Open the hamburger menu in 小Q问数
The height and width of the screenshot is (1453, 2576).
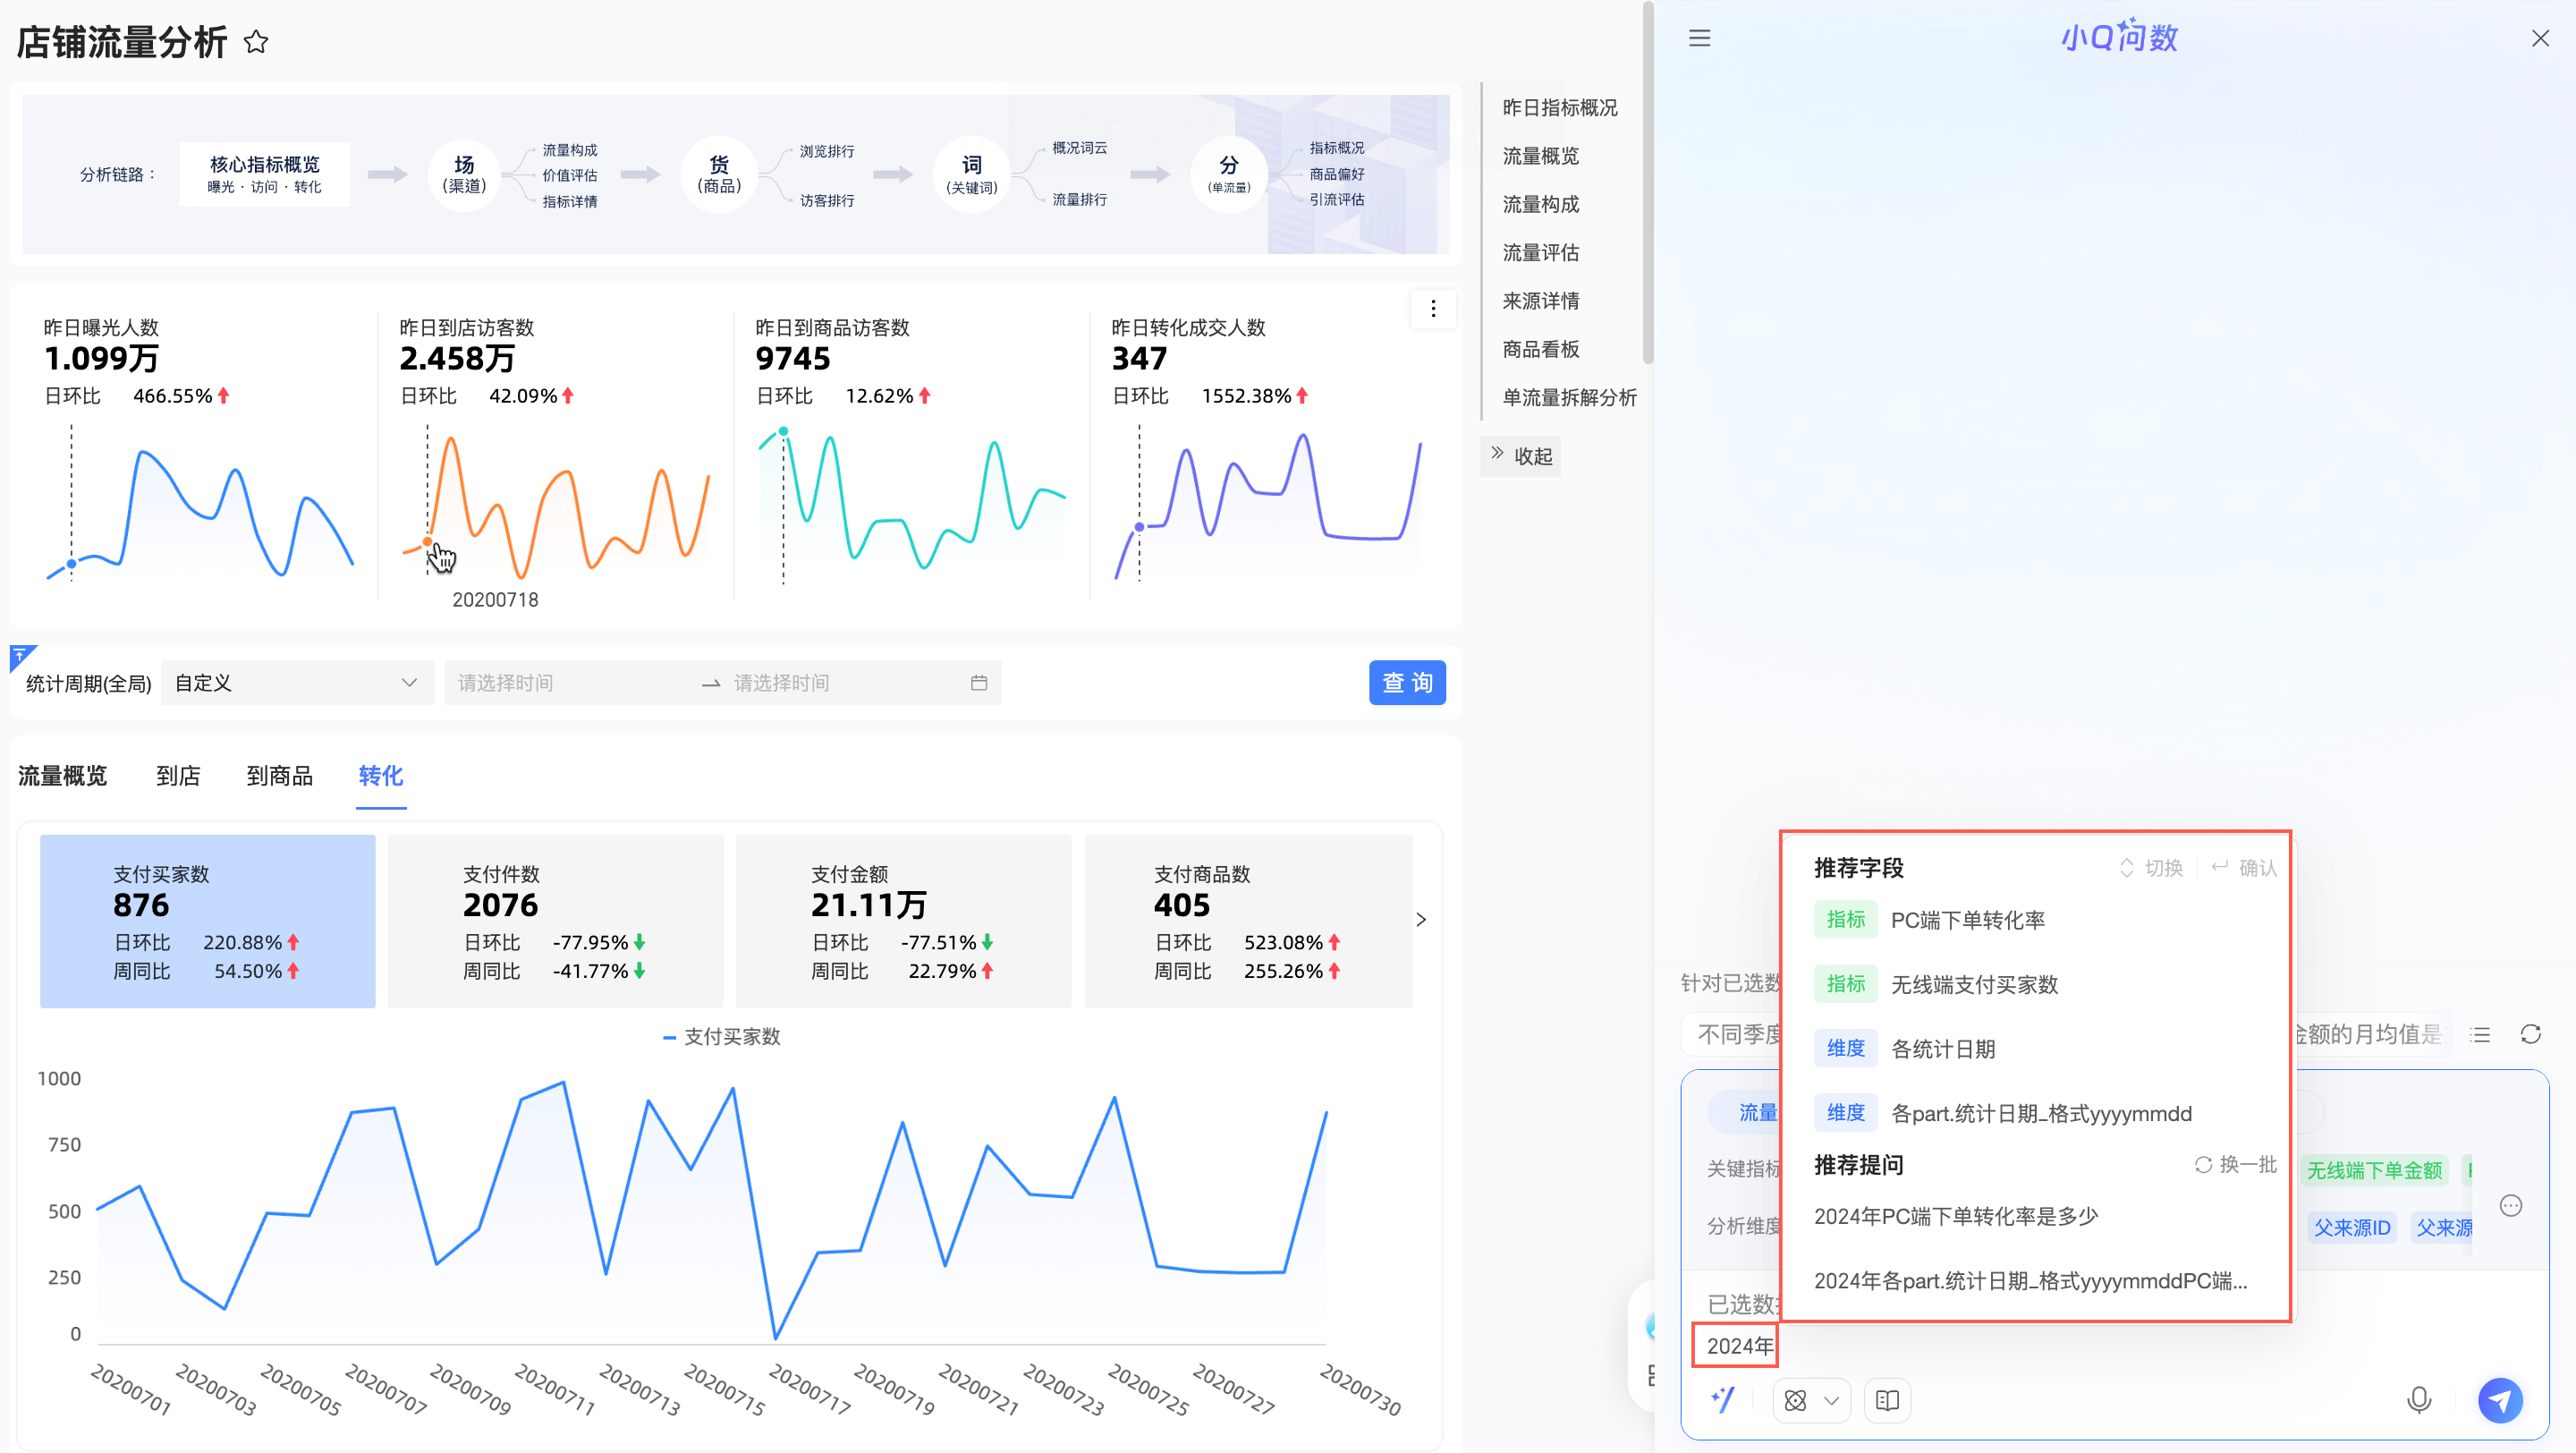(x=1700, y=38)
